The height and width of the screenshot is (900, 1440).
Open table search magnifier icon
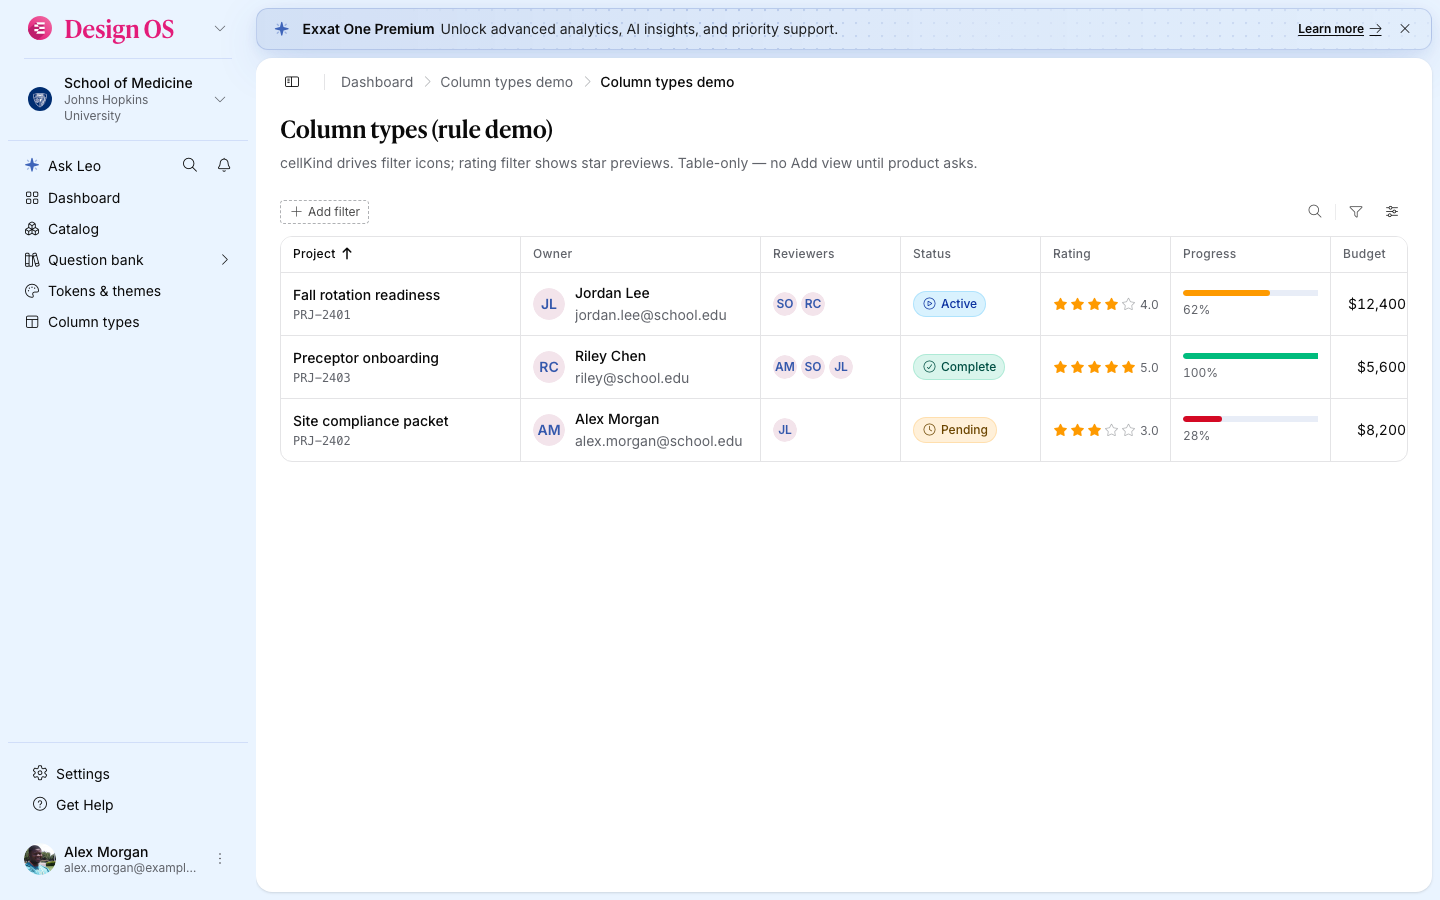click(x=1315, y=211)
